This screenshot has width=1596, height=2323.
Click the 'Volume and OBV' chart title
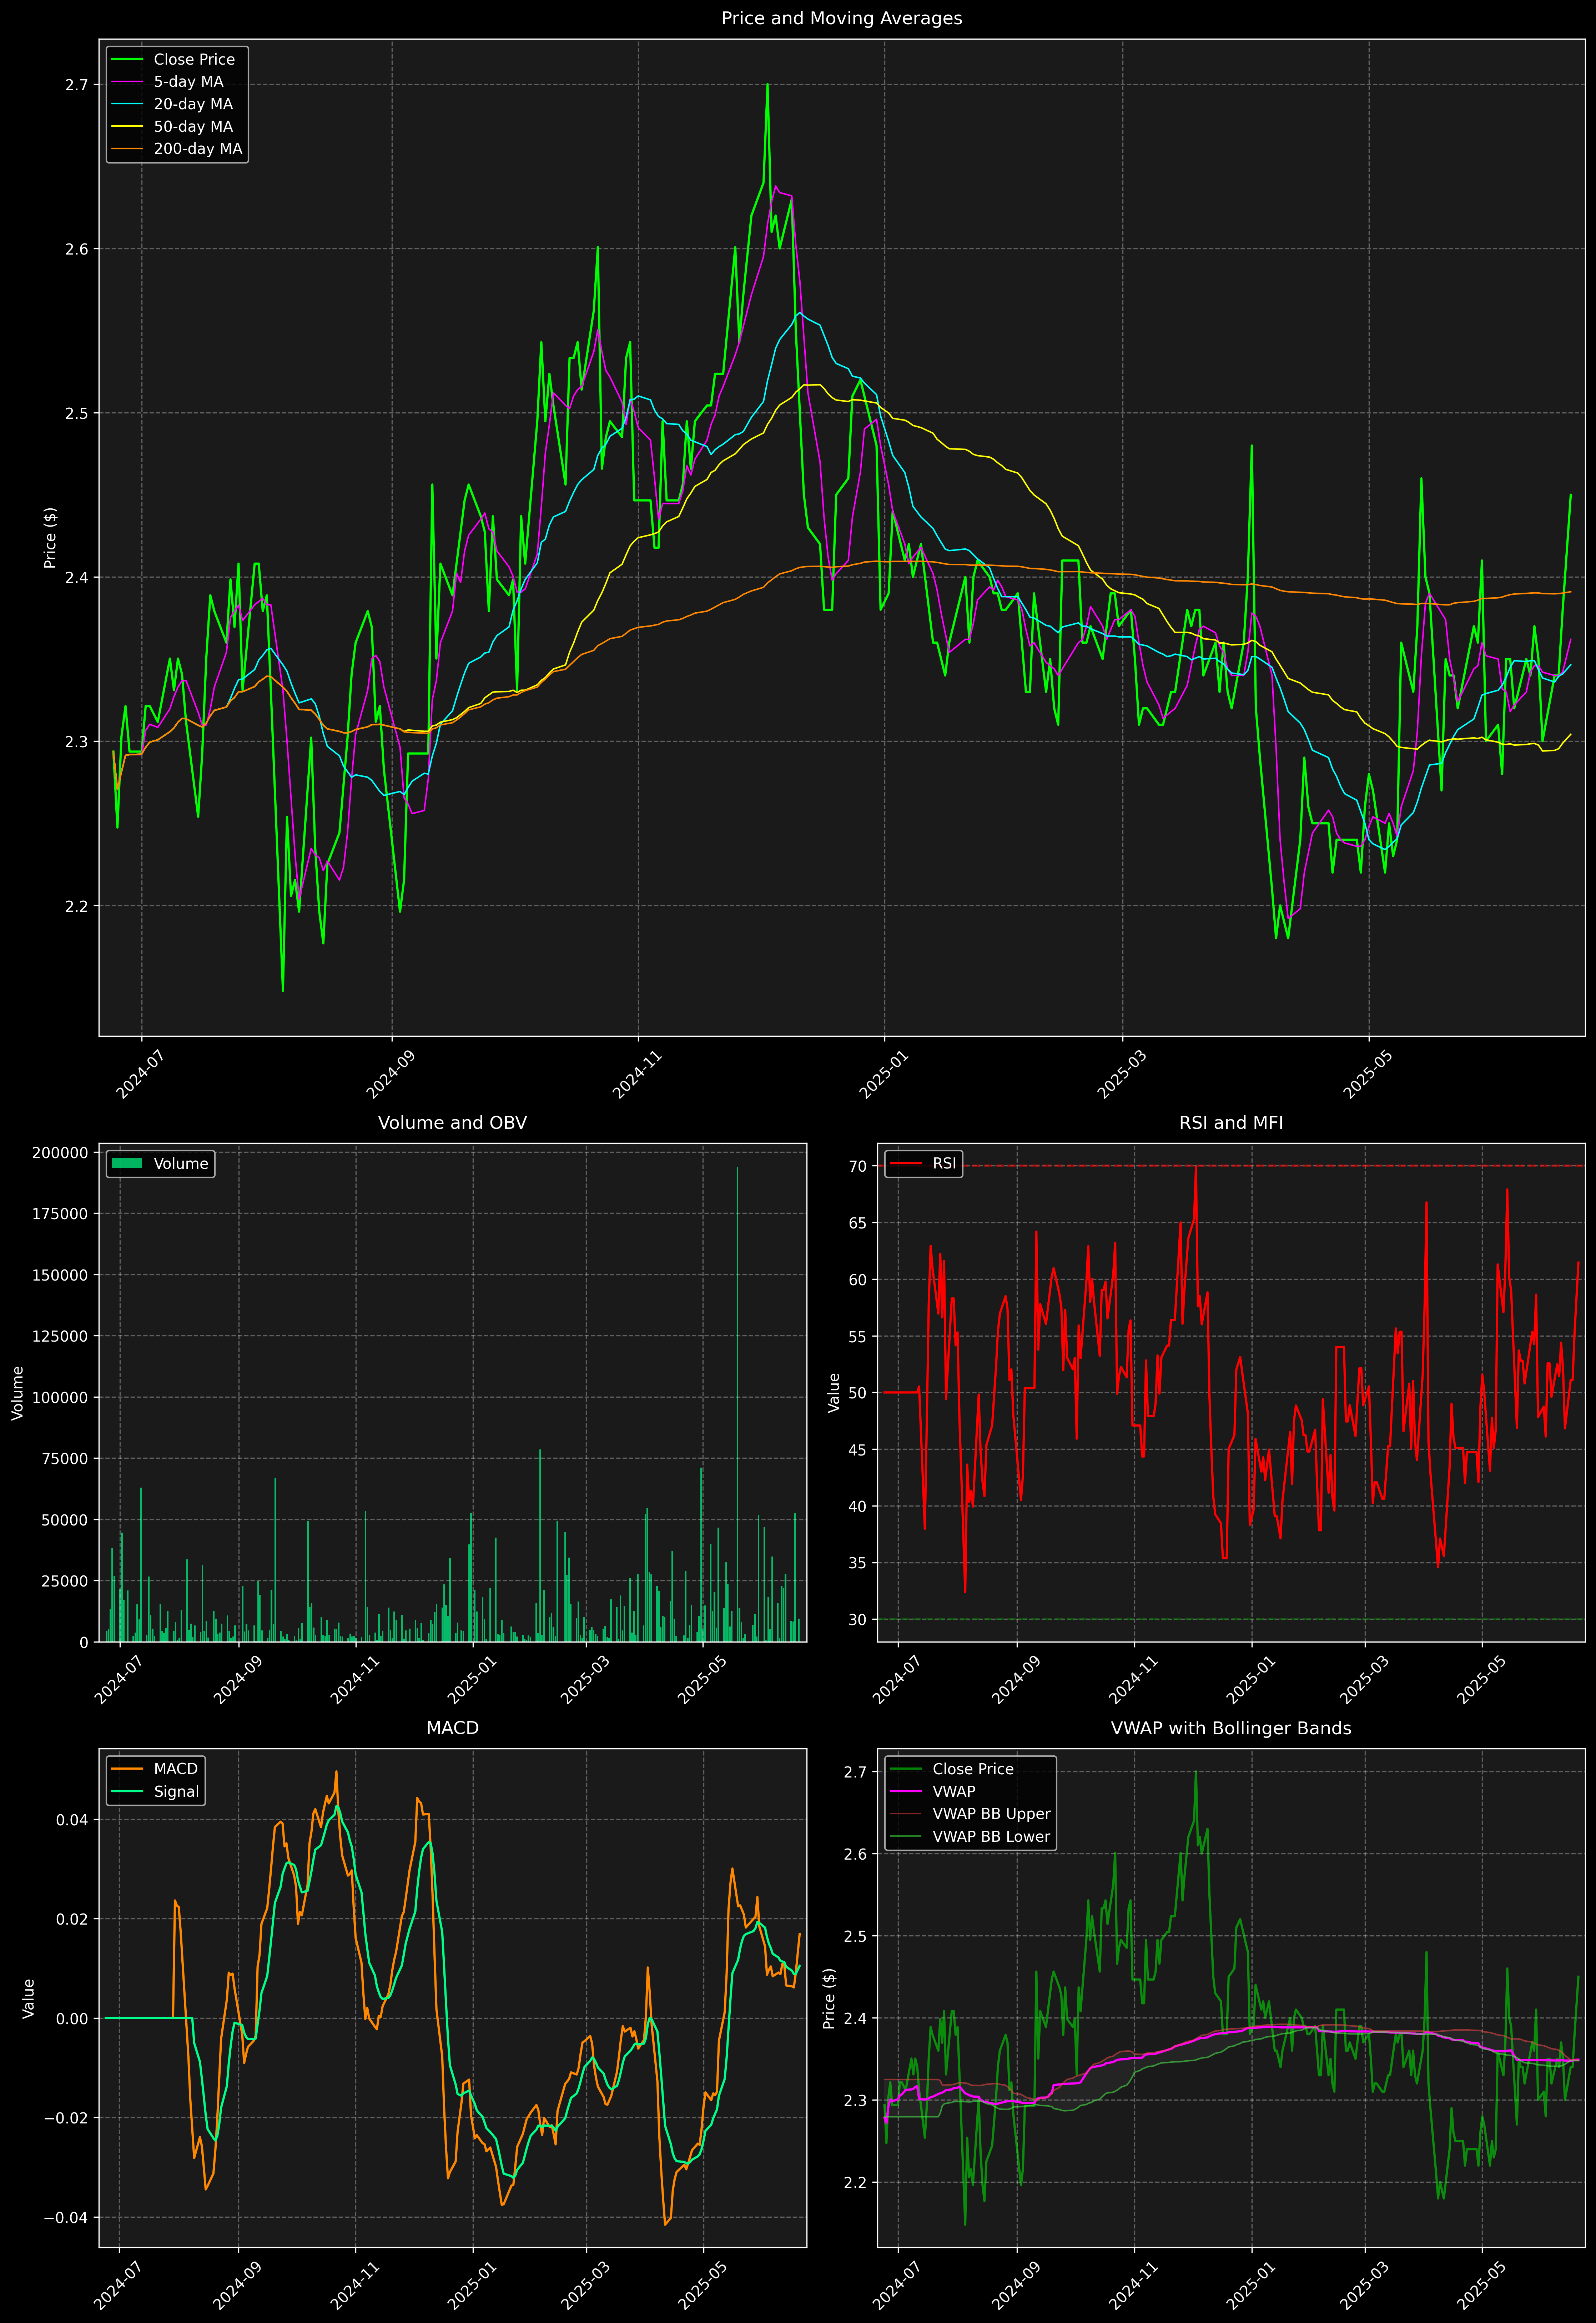[x=452, y=1123]
